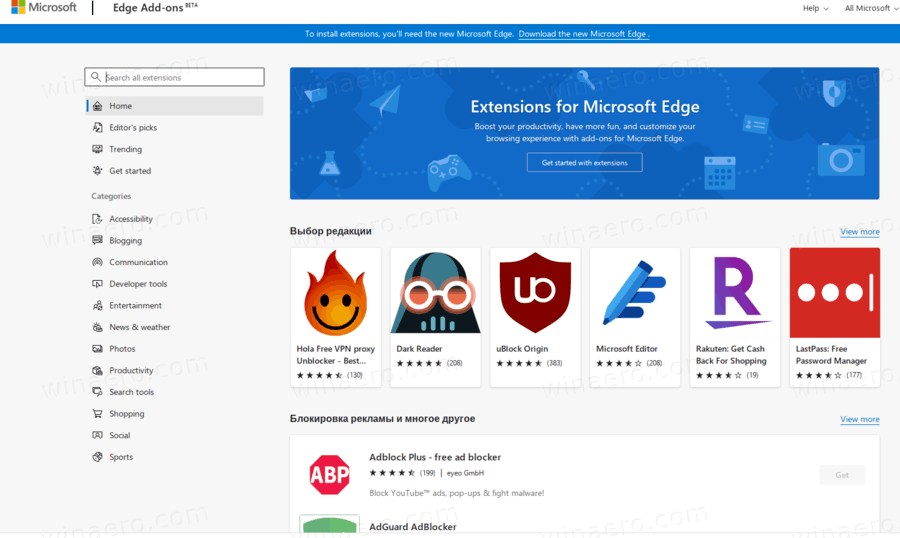Image resolution: width=900 pixels, height=538 pixels.
Task: Click the search magnifier icon
Action: [x=96, y=77]
